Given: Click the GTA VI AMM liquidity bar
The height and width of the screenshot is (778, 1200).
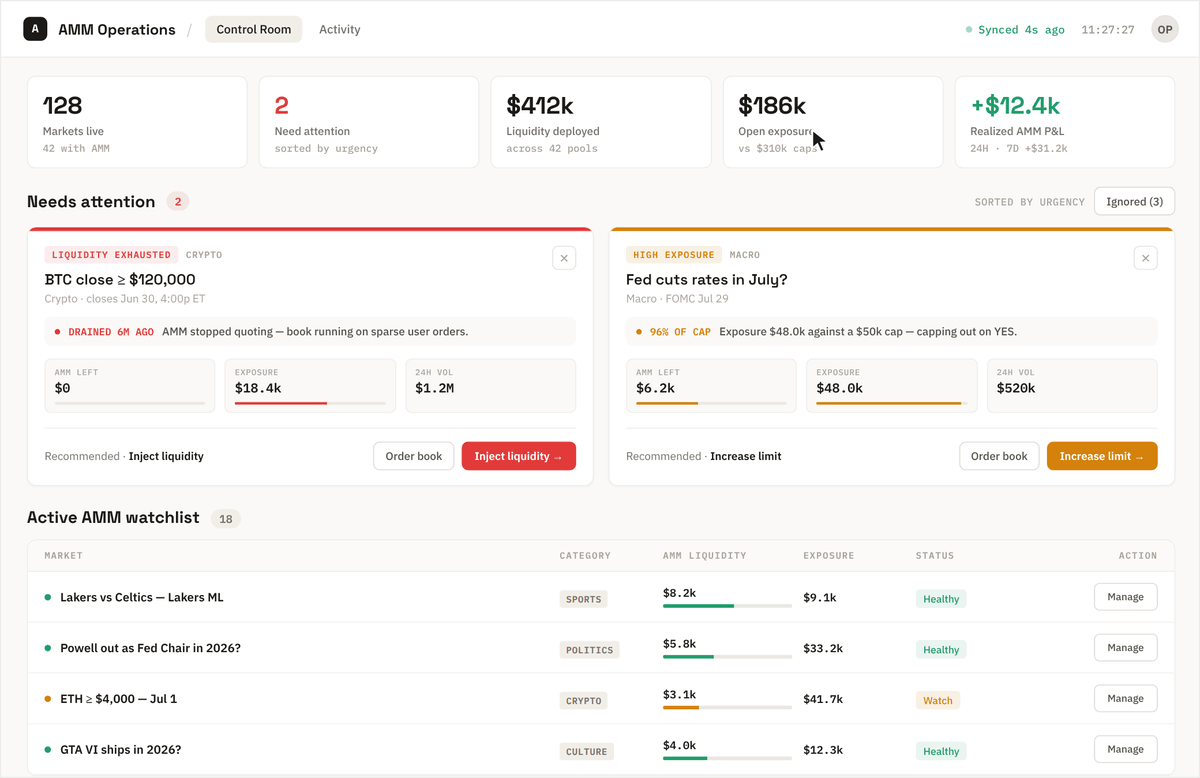Looking at the screenshot, I should pos(726,758).
